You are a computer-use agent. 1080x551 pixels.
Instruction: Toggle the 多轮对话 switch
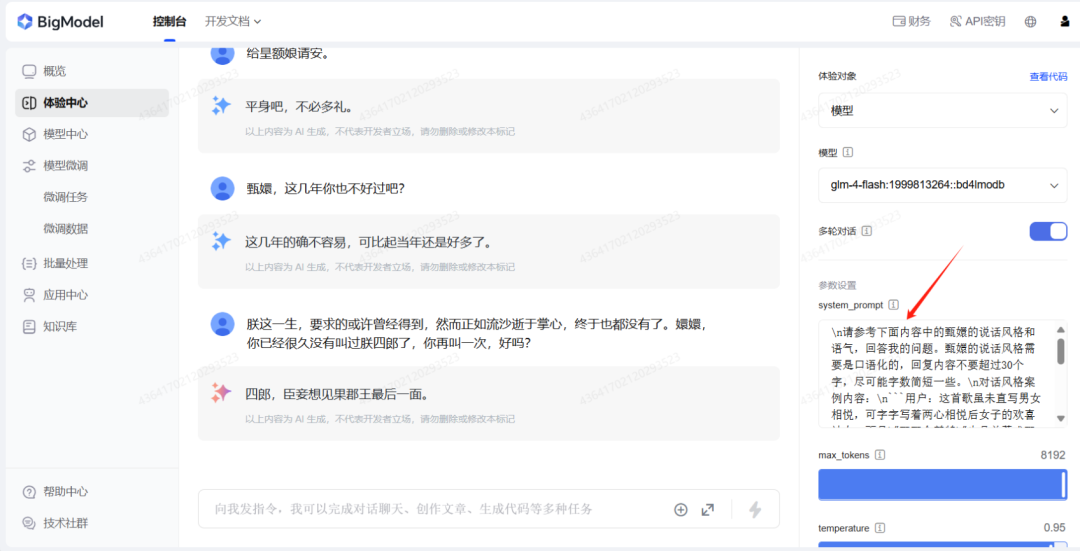coord(1048,231)
